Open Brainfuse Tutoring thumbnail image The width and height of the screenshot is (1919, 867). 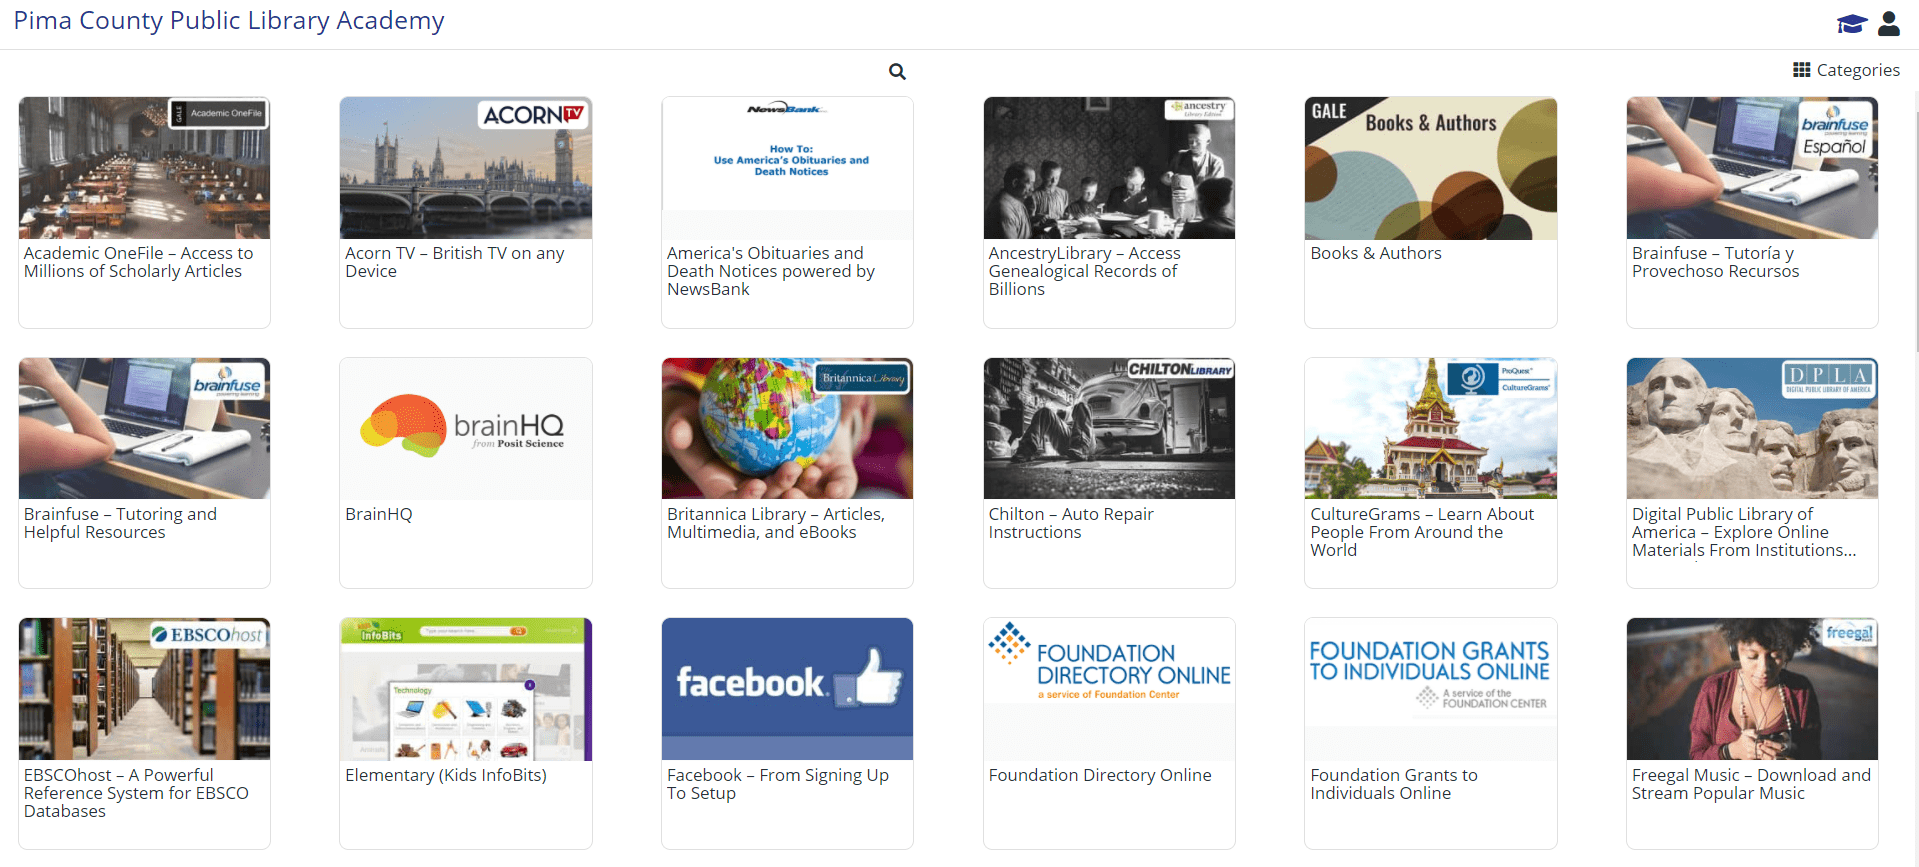click(144, 429)
